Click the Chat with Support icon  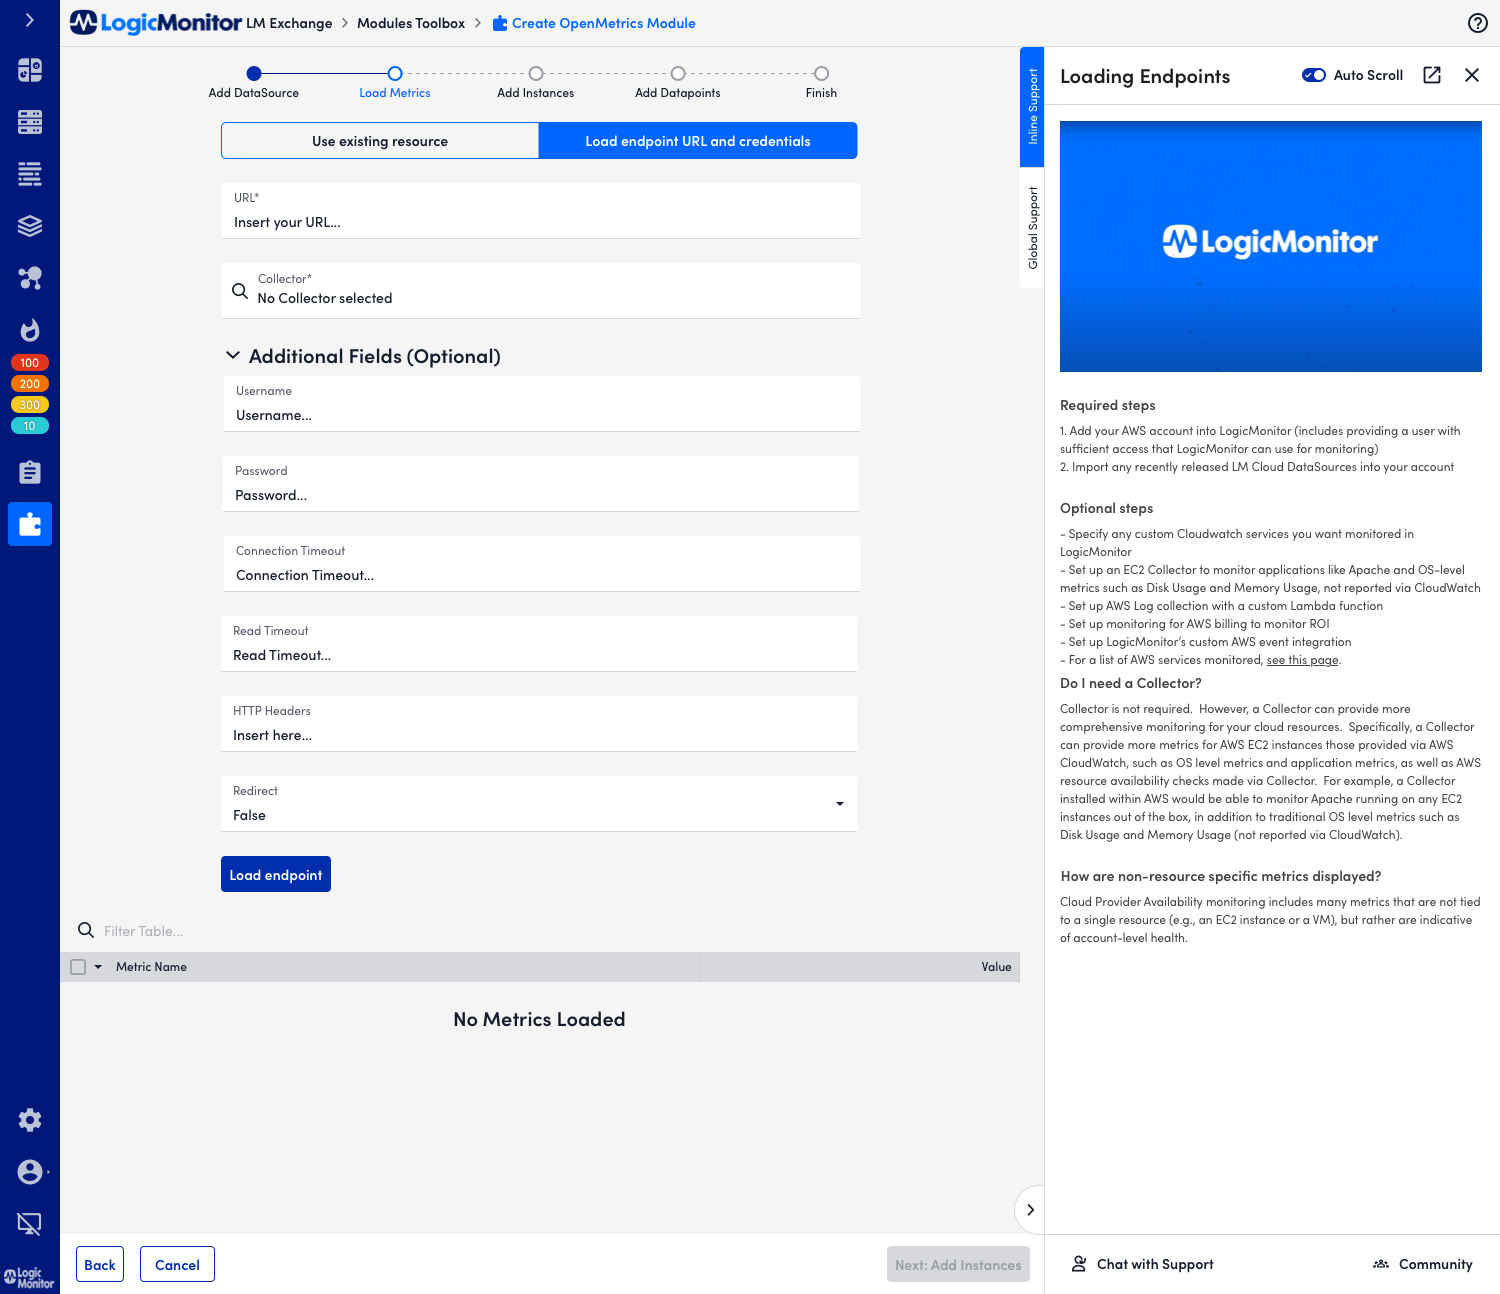point(1079,1264)
